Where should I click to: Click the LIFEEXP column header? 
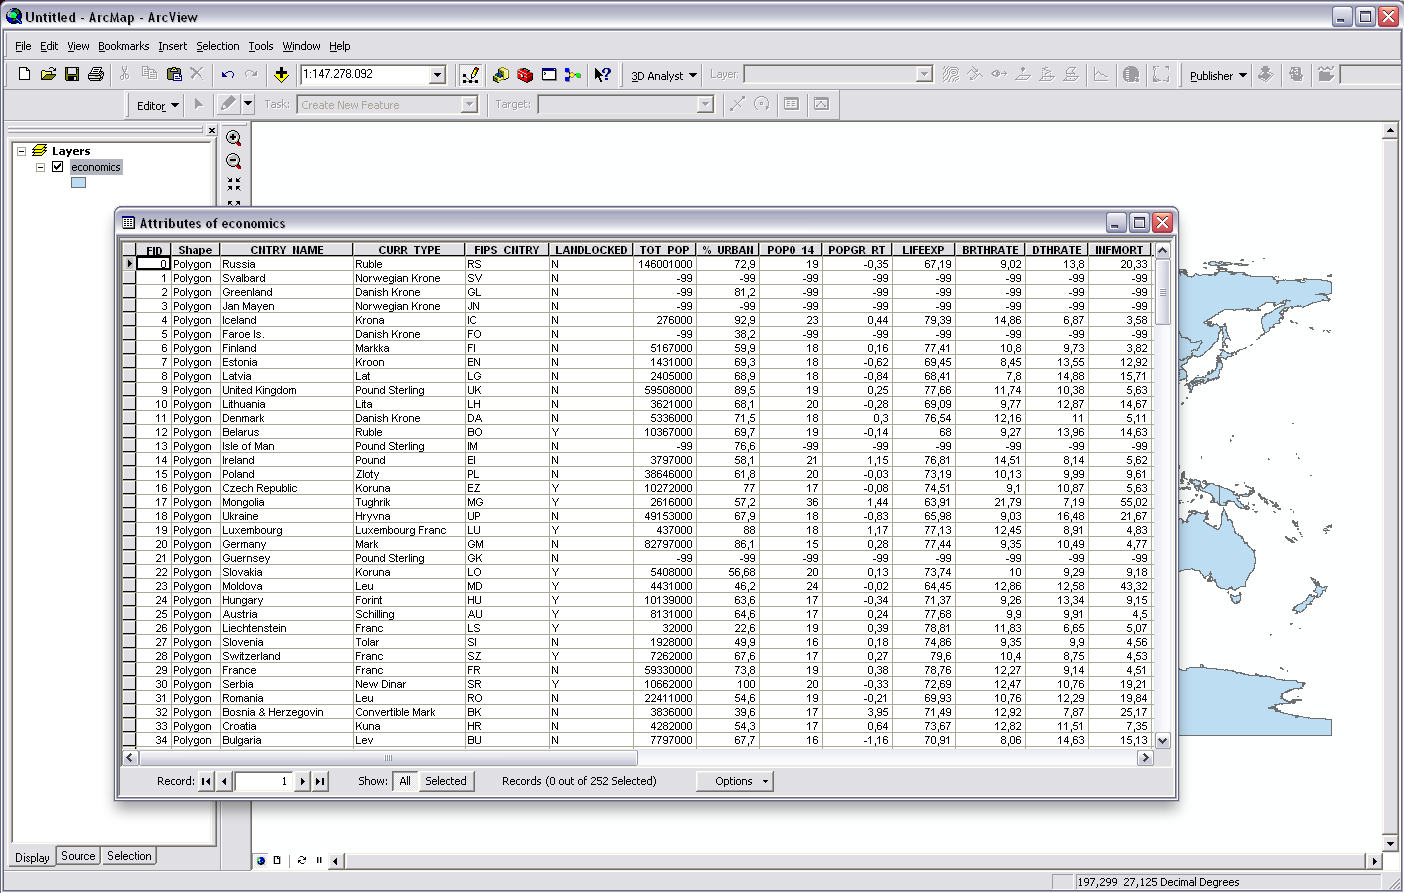tap(922, 250)
